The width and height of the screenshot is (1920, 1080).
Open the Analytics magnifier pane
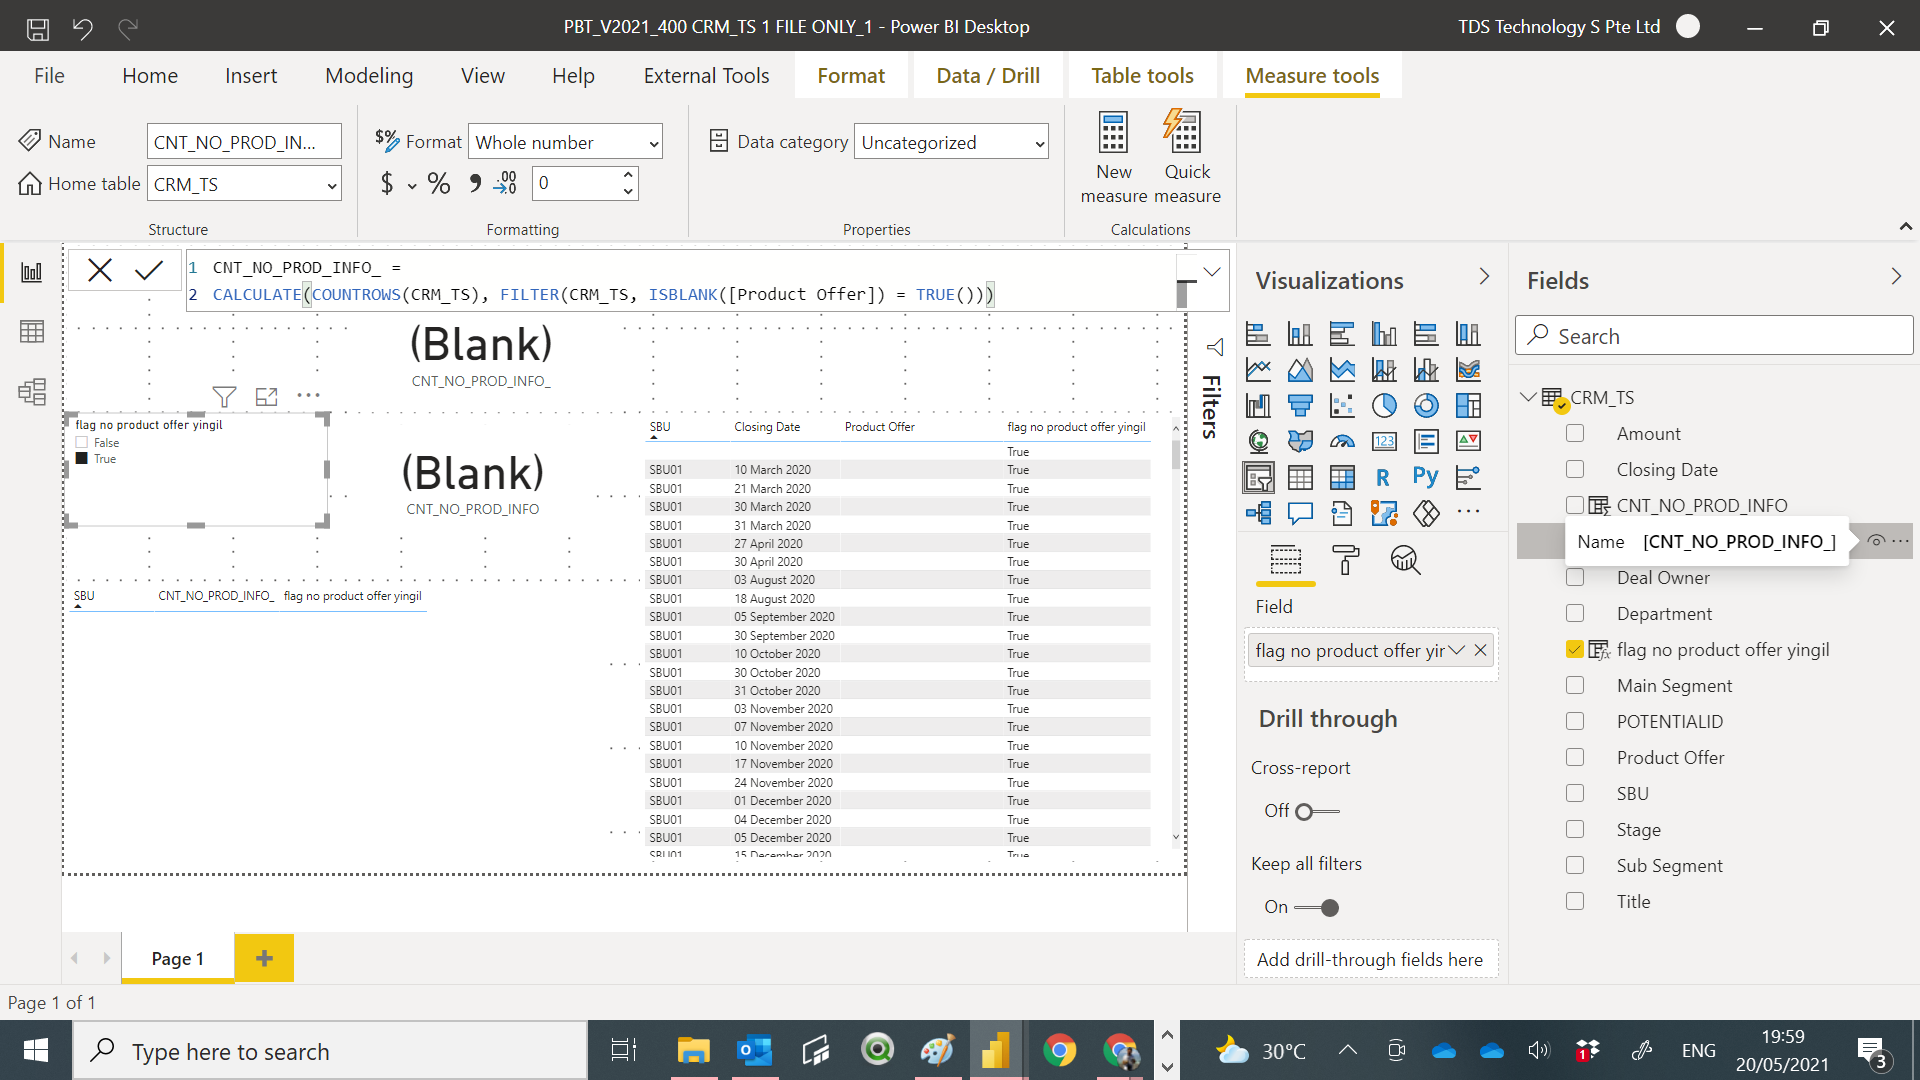(1405, 560)
